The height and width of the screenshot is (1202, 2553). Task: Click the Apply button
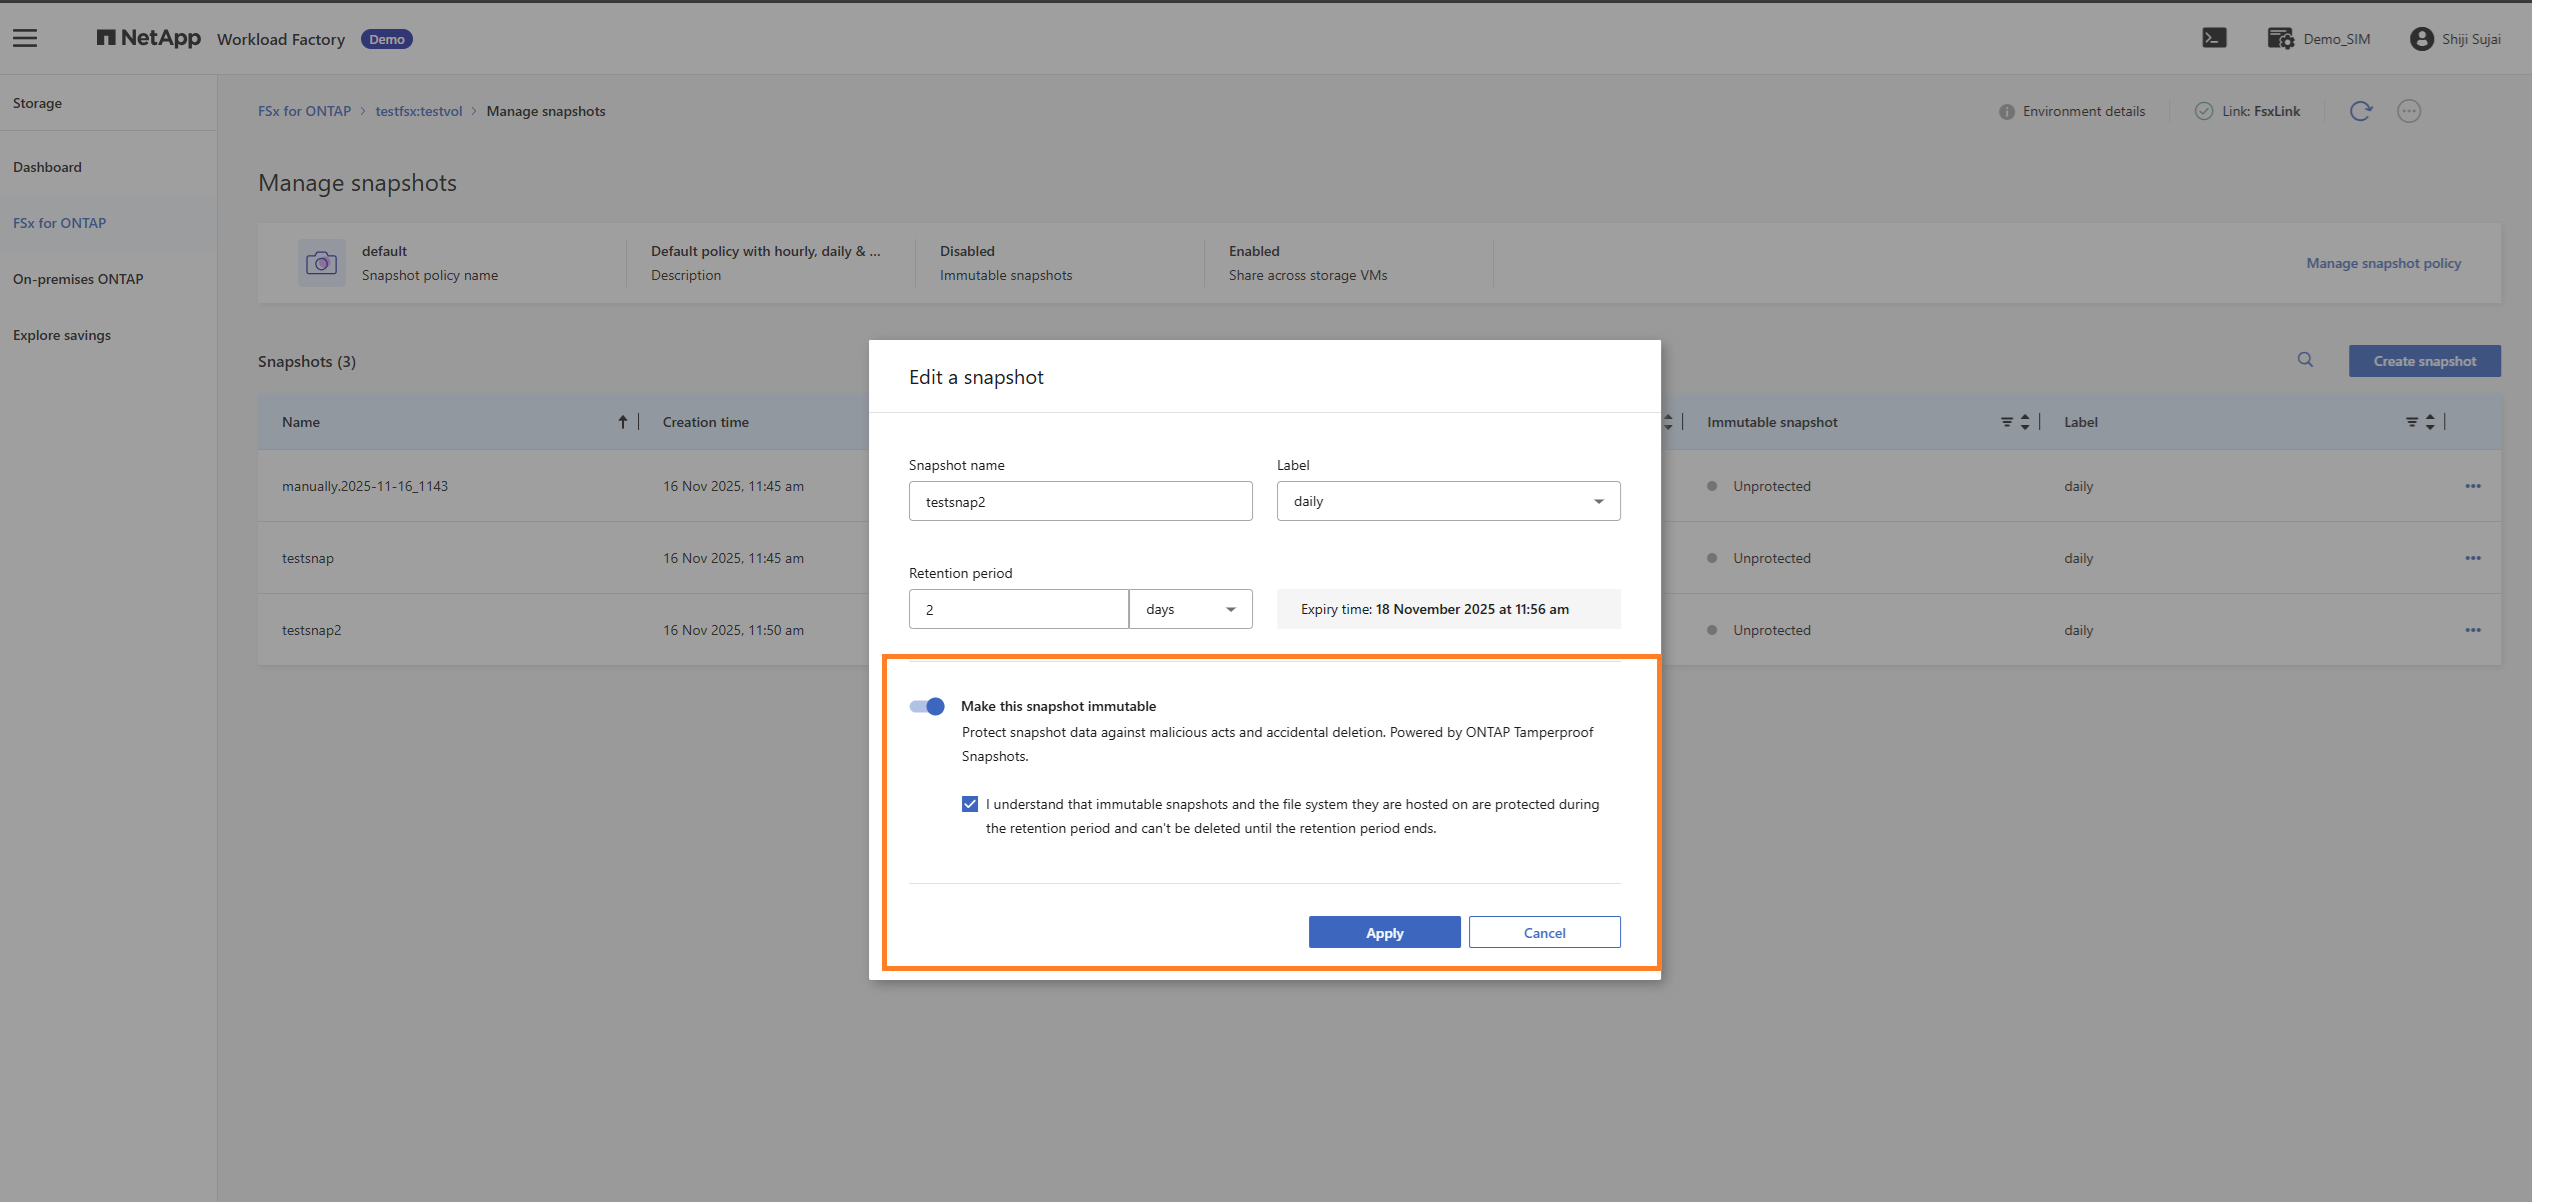(1384, 932)
